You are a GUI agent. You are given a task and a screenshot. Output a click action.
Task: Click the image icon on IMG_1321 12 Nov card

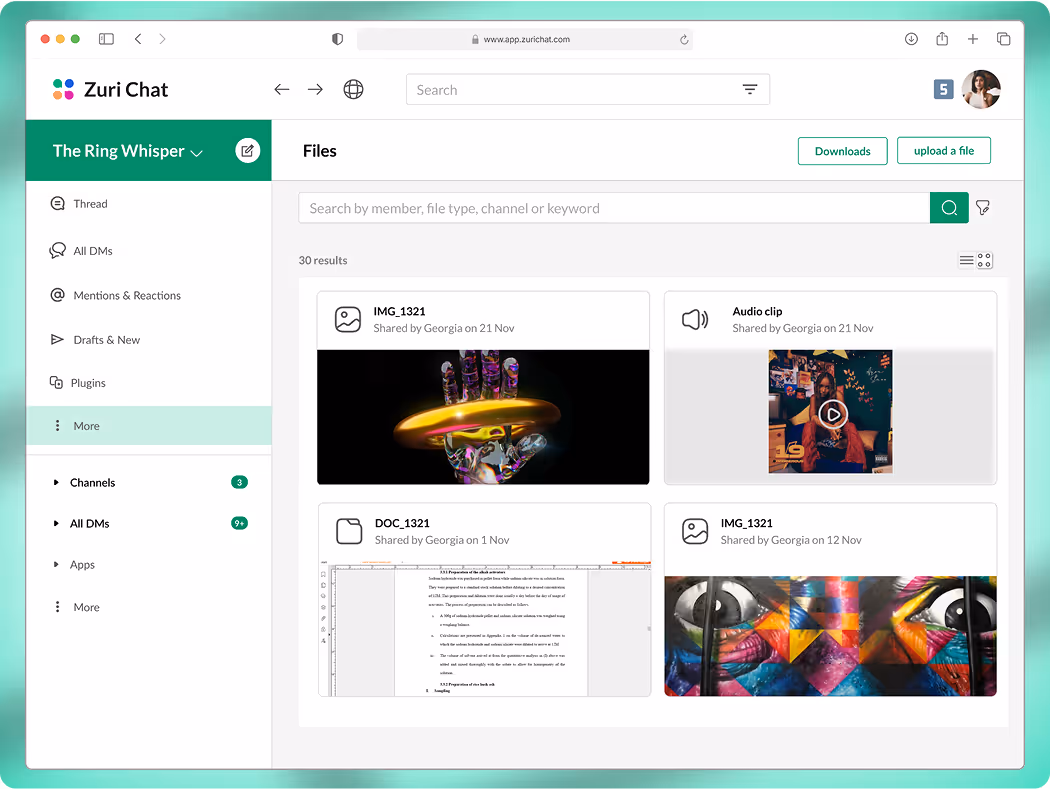[695, 531]
